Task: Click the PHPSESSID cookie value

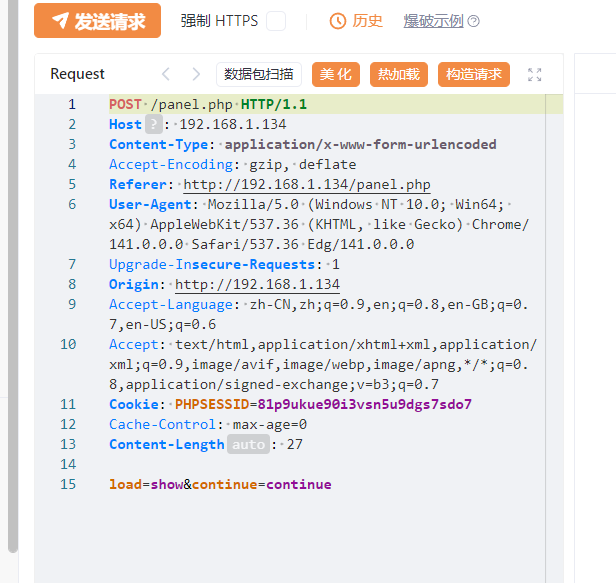Action: pyautogui.click(x=365, y=404)
